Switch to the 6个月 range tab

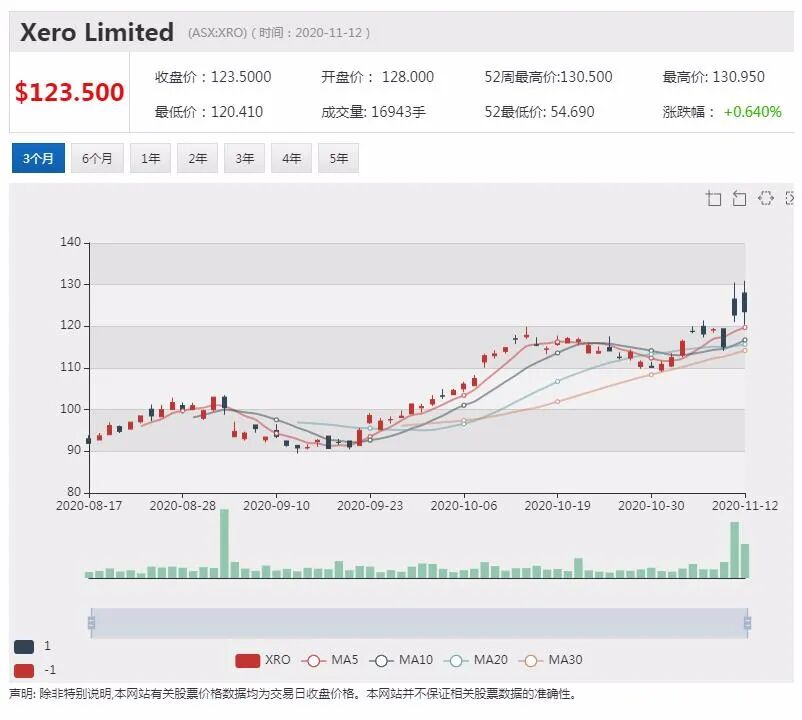pos(97,158)
